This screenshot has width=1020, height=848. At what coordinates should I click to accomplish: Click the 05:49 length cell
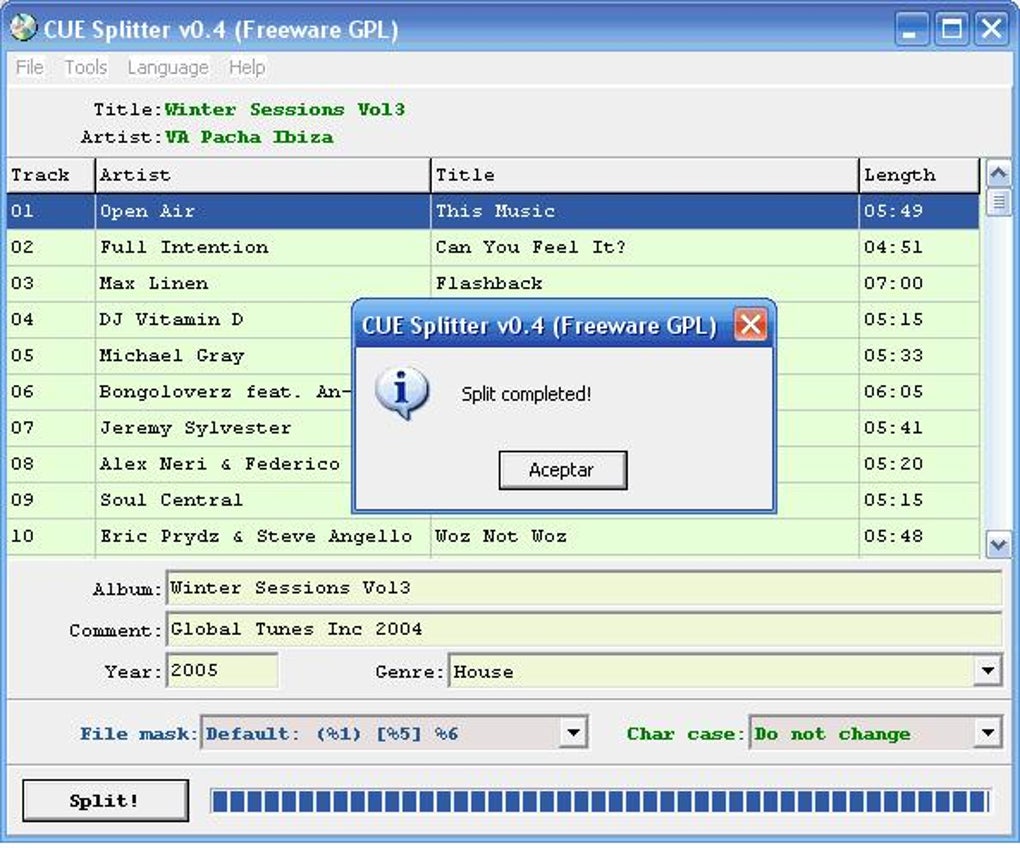(x=919, y=211)
